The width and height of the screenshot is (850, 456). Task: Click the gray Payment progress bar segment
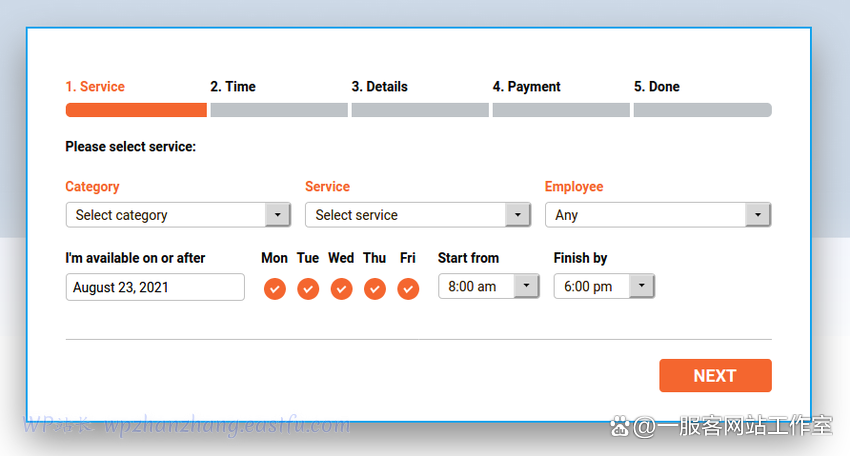[561, 110]
